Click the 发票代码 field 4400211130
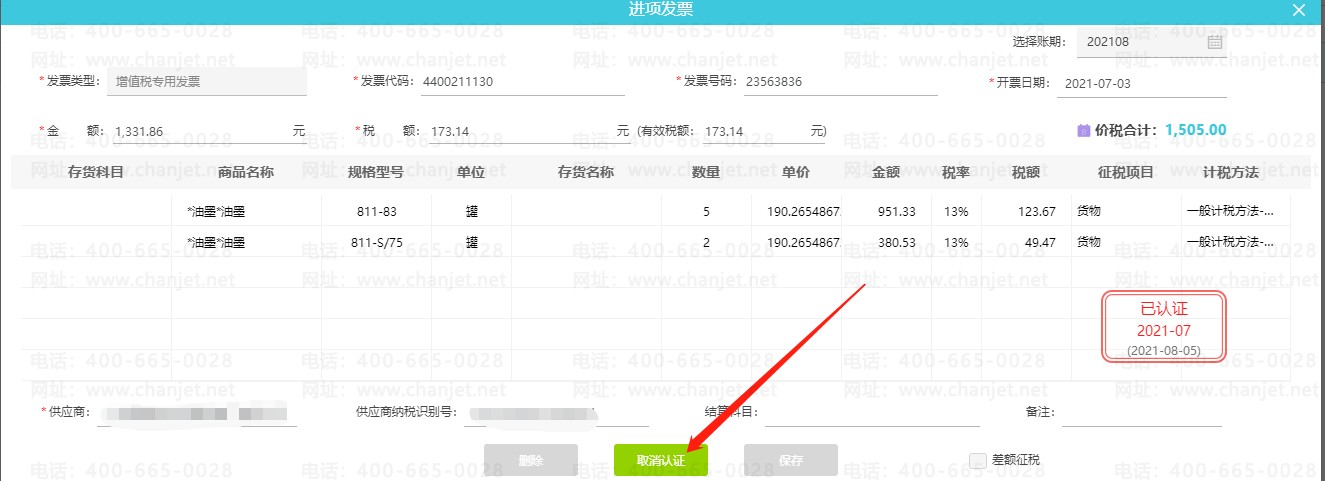1325x481 pixels. 522,83
